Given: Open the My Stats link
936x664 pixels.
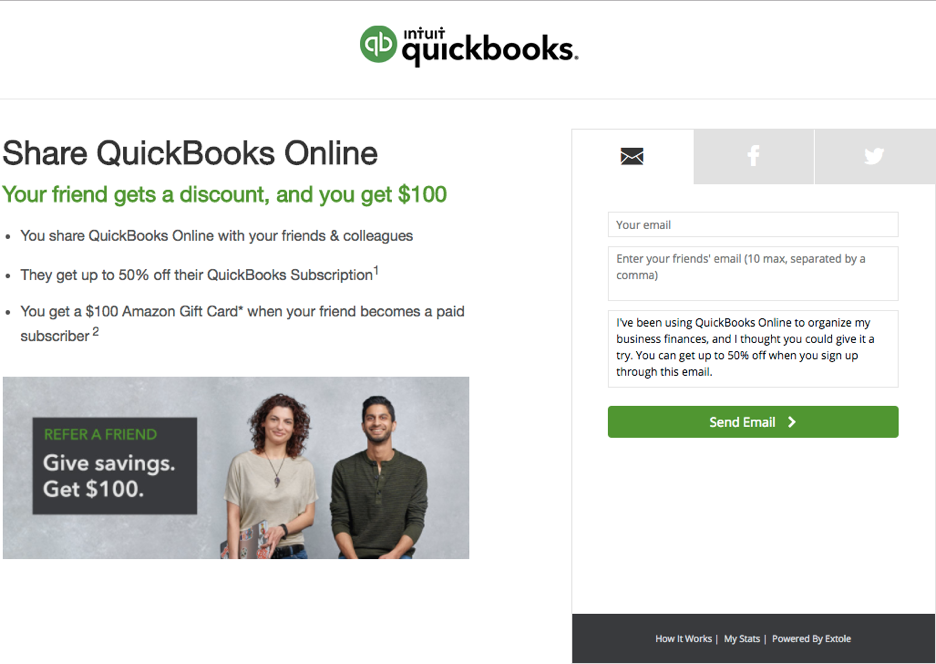Looking at the screenshot, I should pos(742,639).
